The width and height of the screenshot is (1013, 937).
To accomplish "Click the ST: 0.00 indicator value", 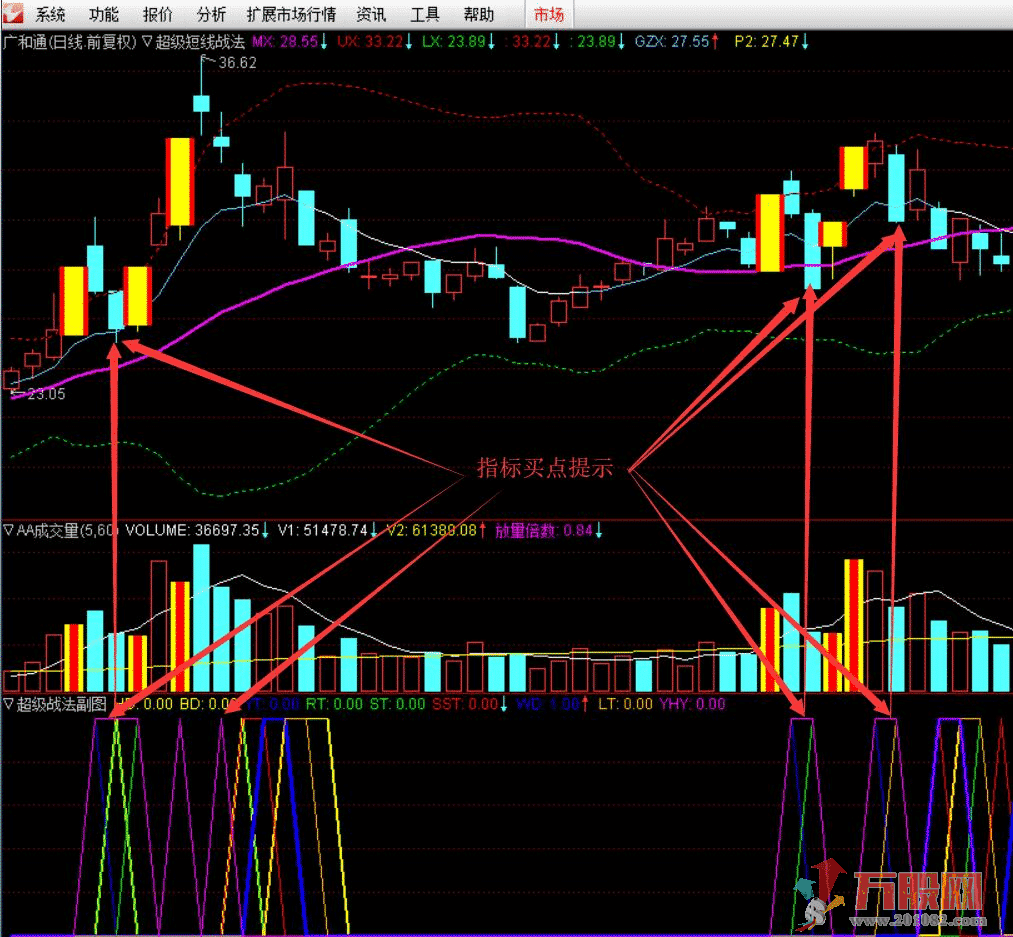I will (397, 703).
